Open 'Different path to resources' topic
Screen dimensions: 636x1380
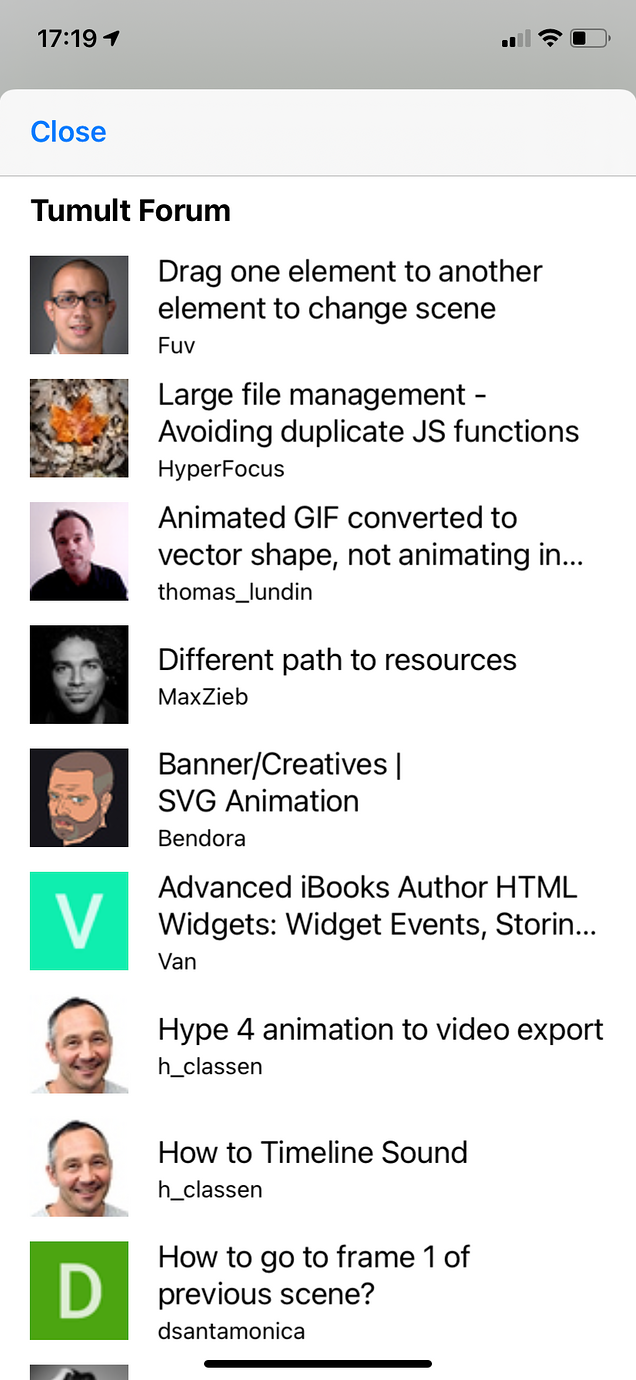(337, 660)
